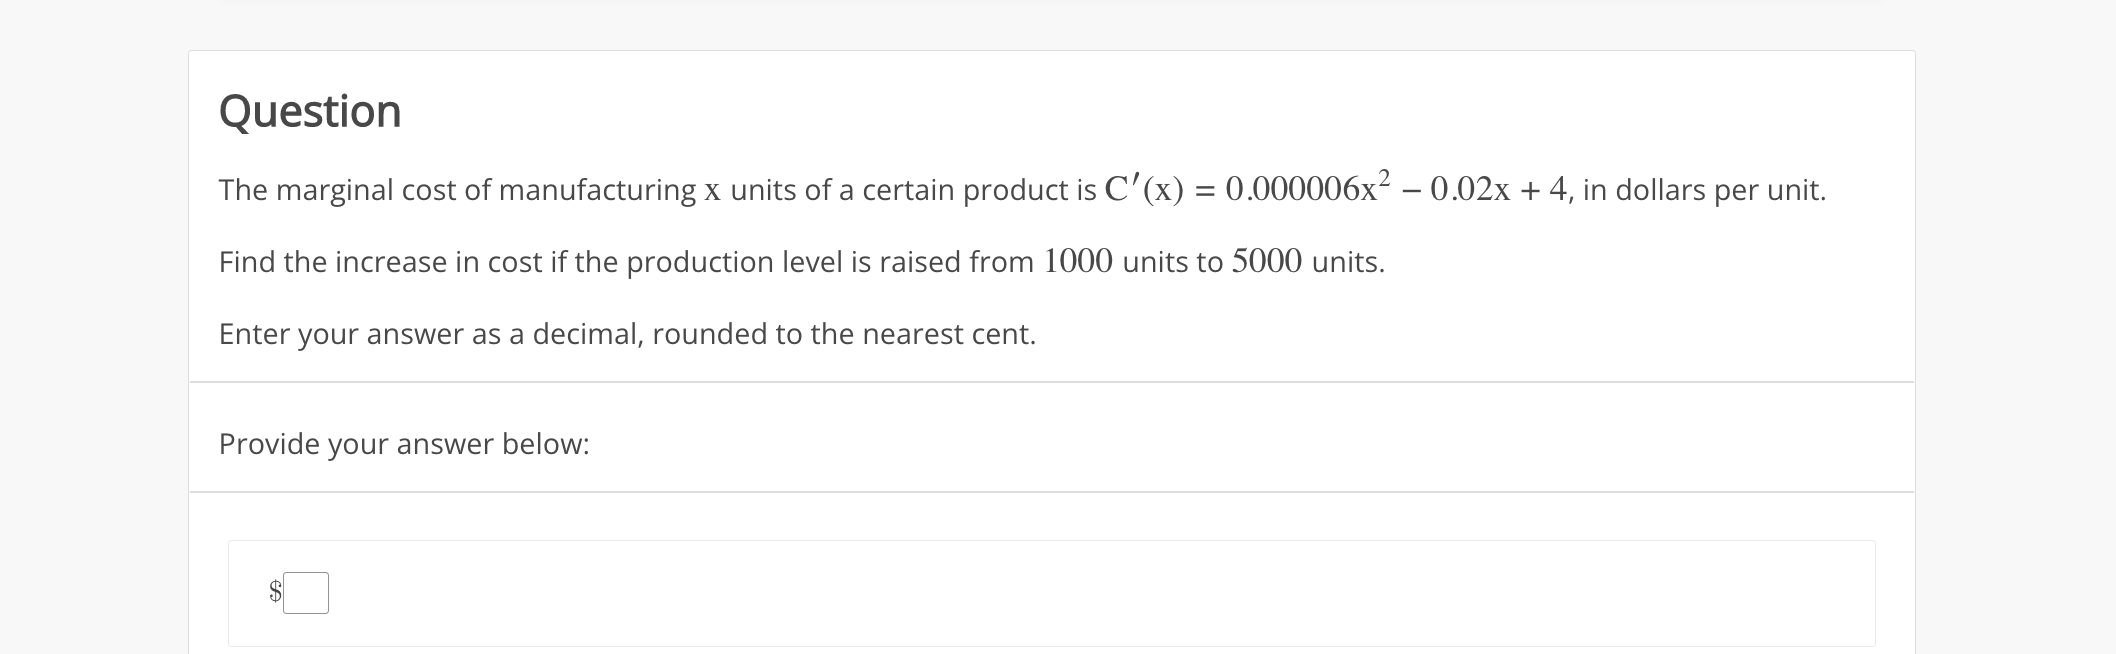Viewport: 2116px width, 654px height.
Task: Click the dollar answer input box
Action: [x=306, y=593]
